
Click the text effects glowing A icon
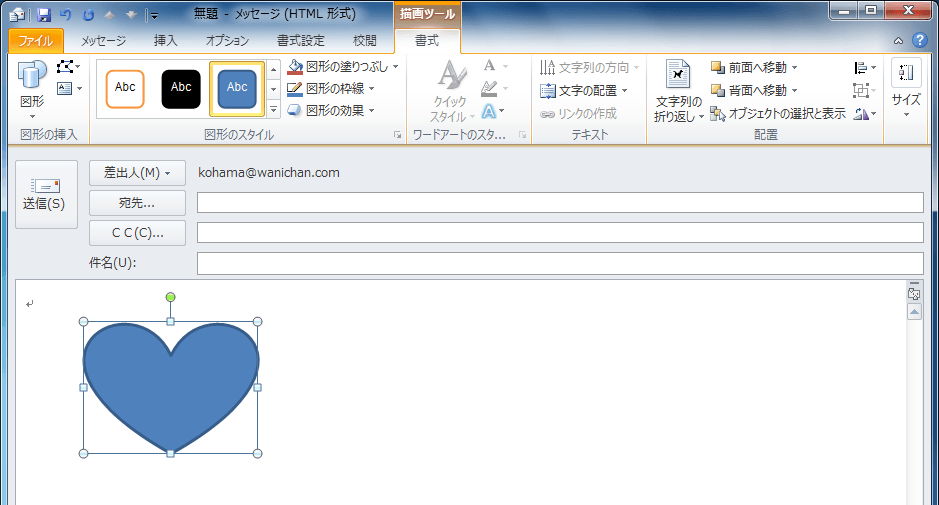pos(489,111)
